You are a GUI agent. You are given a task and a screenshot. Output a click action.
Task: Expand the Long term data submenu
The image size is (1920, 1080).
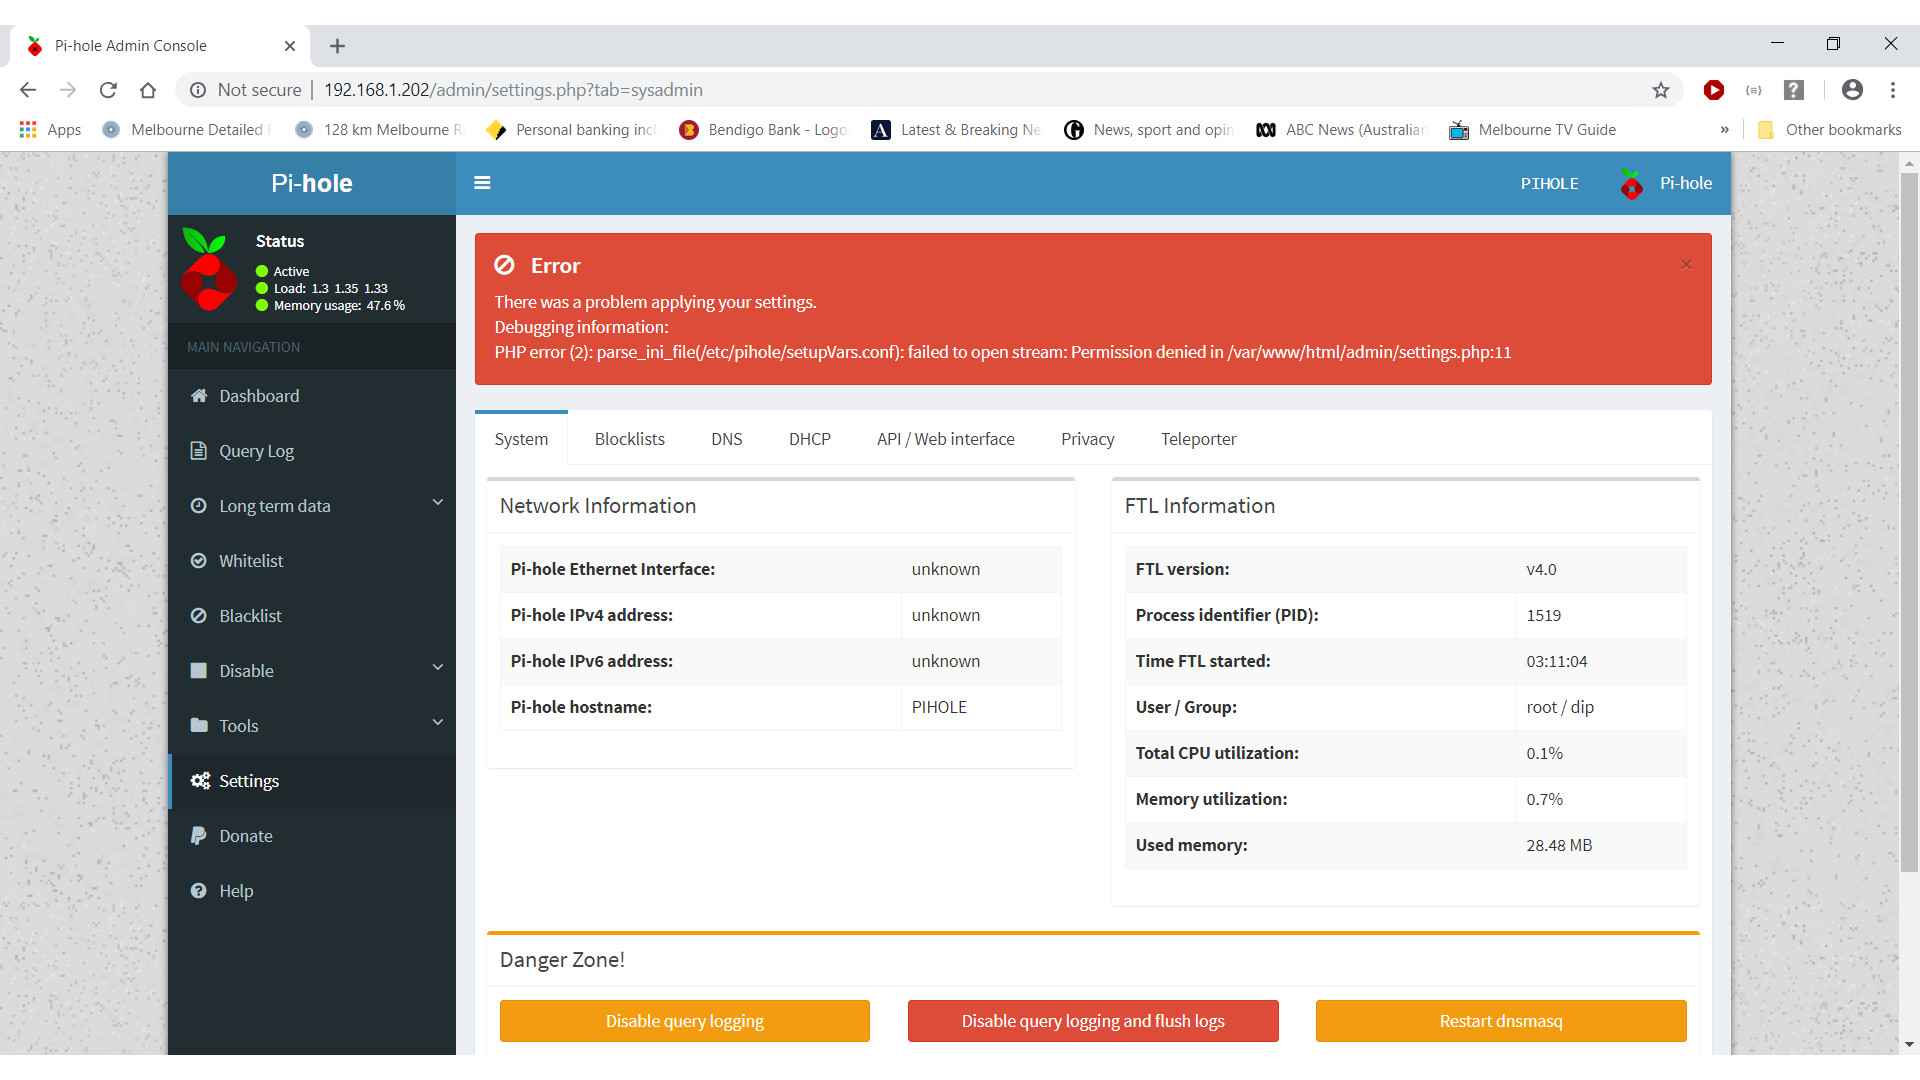point(437,503)
